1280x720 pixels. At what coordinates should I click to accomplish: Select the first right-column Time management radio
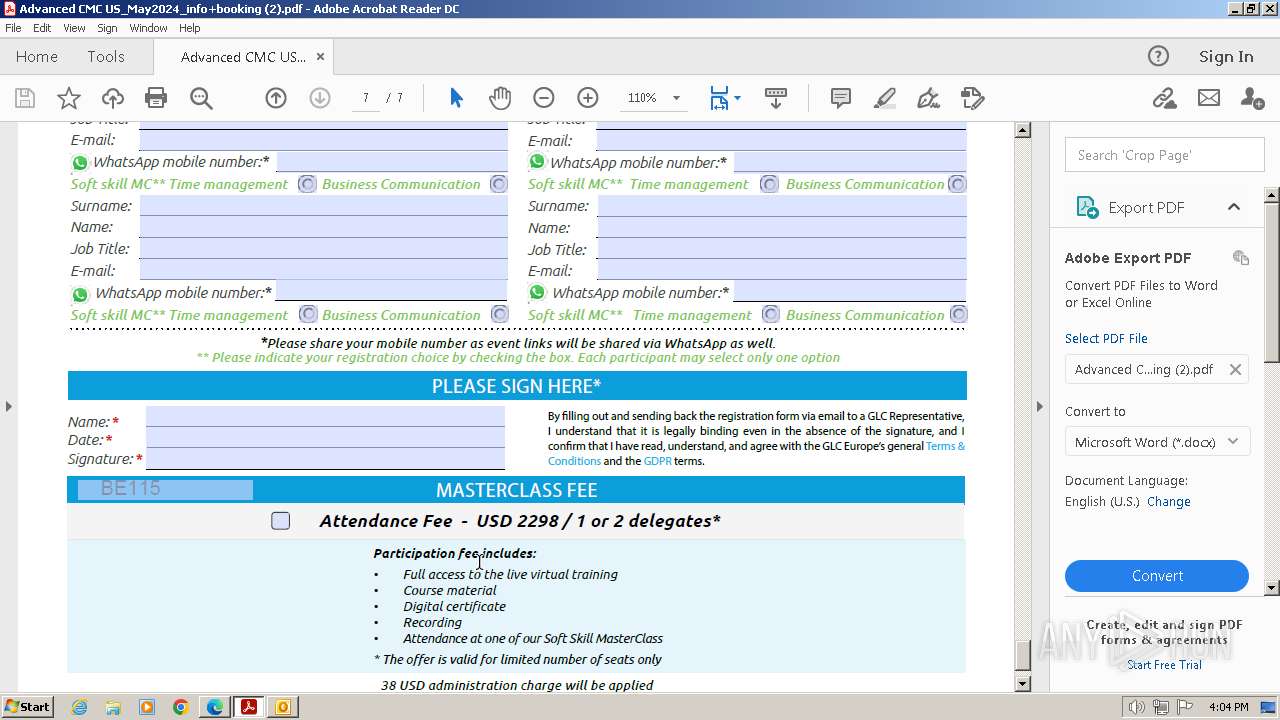pyautogui.click(x=769, y=184)
